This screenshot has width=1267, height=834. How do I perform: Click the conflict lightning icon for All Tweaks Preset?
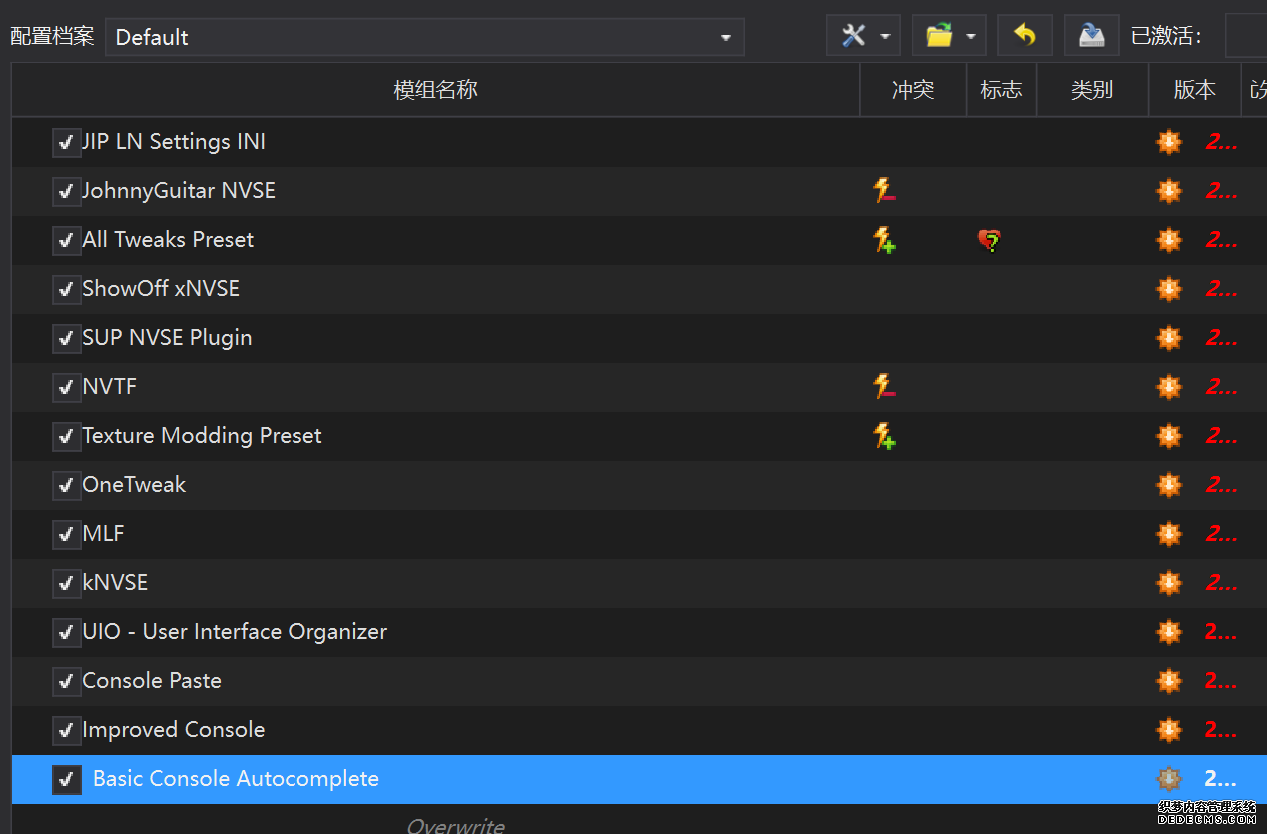tap(883, 240)
